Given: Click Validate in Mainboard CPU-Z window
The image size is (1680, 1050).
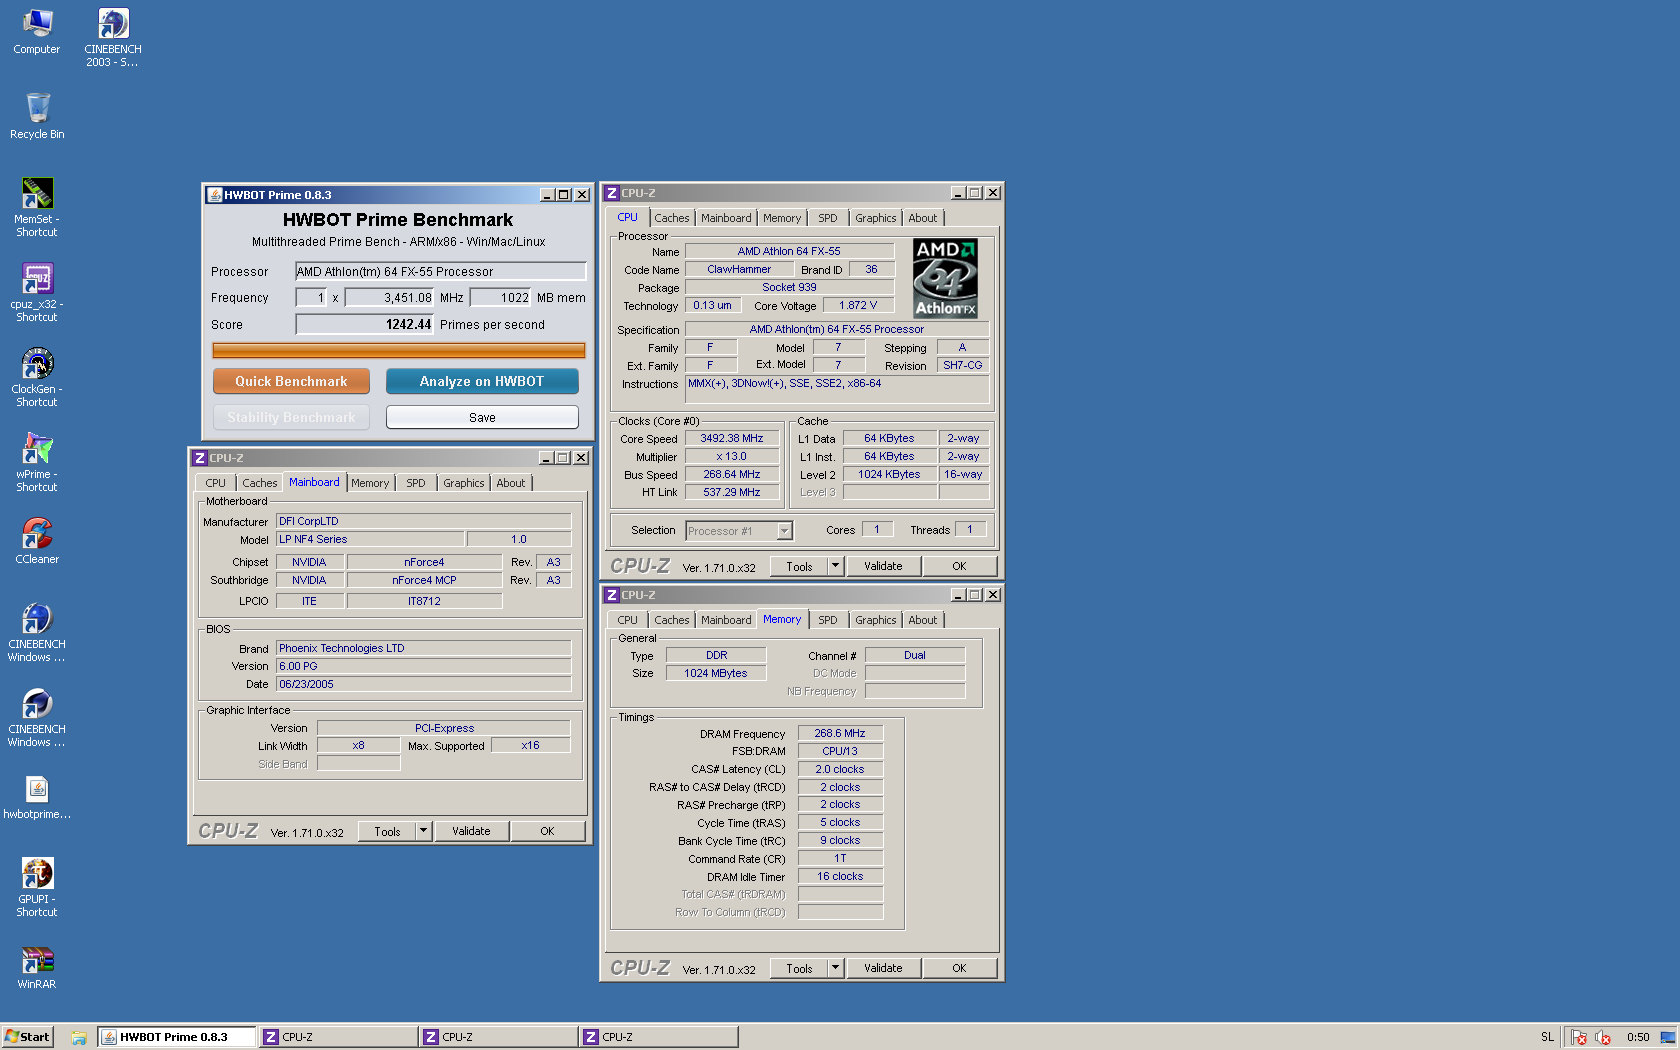Looking at the screenshot, I should (x=471, y=831).
